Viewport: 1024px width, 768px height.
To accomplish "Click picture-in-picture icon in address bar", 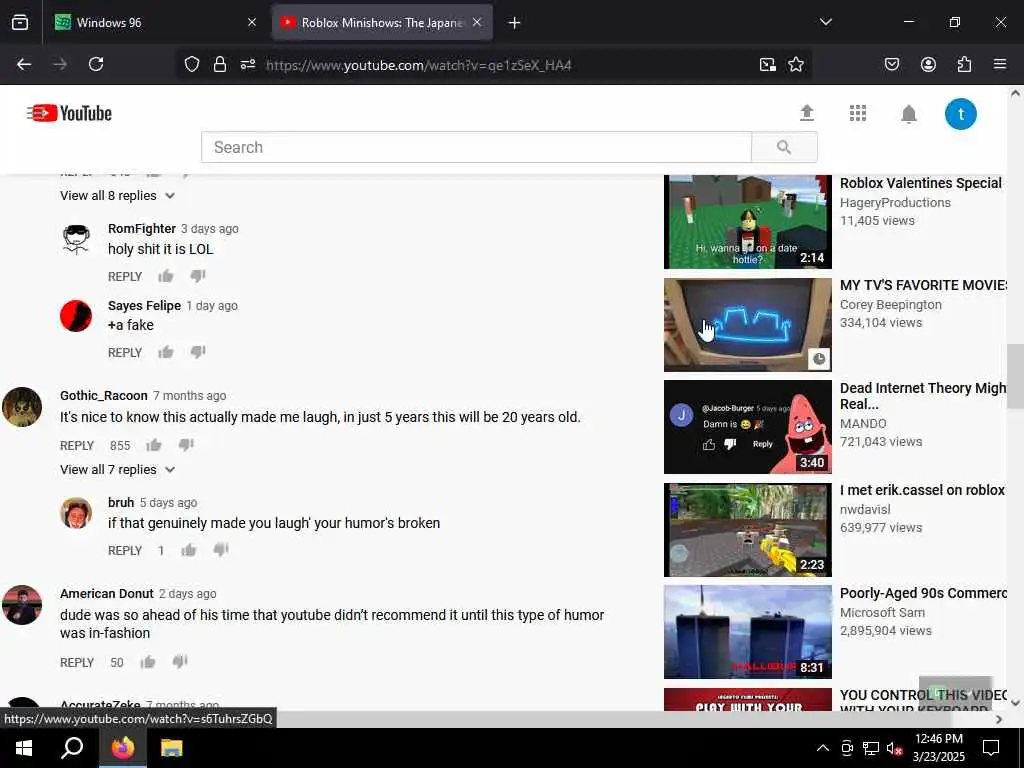I will tap(767, 64).
